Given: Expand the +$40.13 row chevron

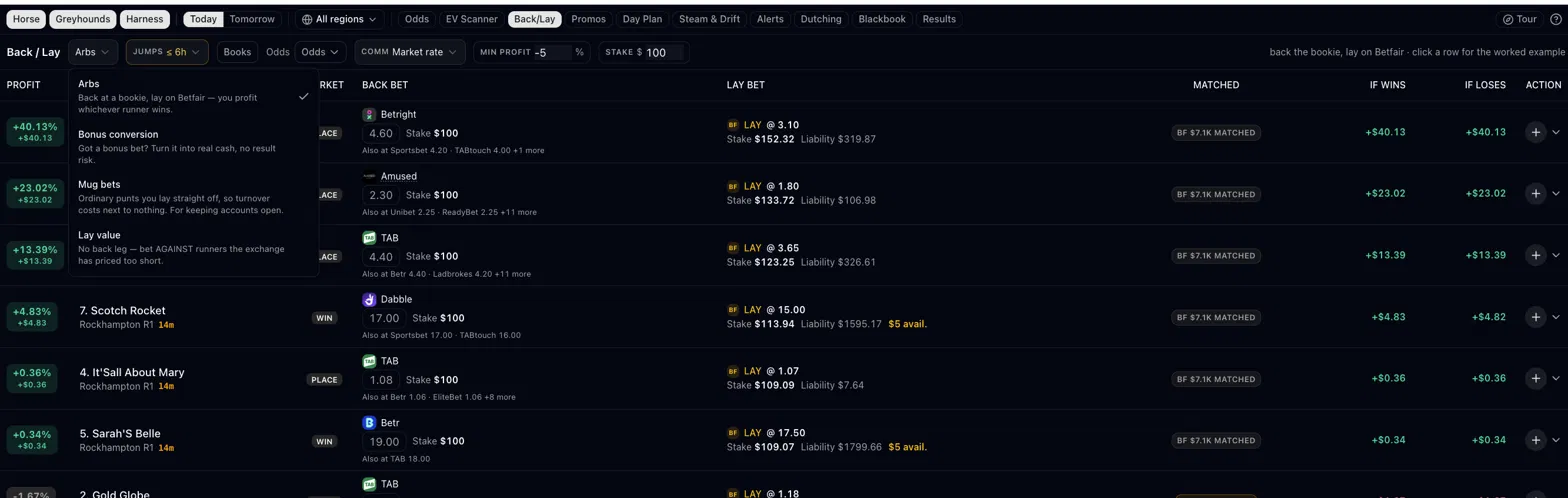Looking at the screenshot, I should pyautogui.click(x=1556, y=132).
